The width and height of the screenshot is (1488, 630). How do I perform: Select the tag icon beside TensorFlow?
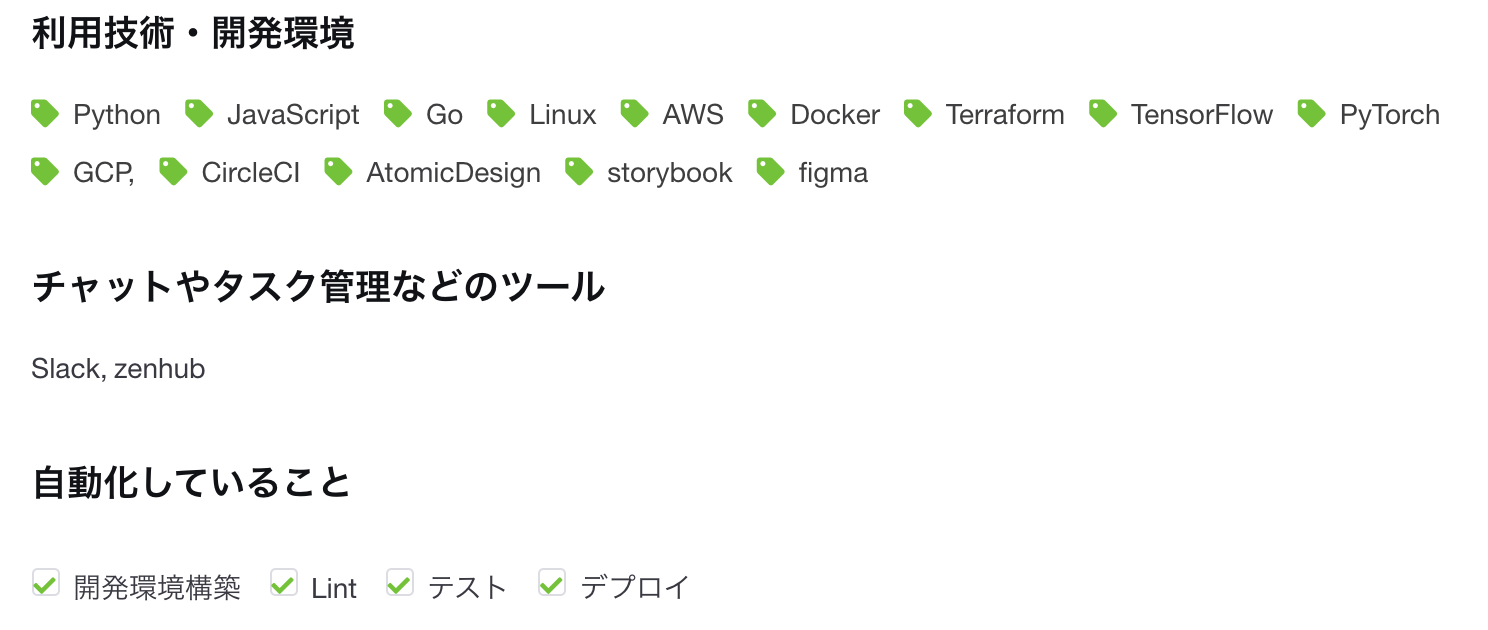pyautogui.click(x=1102, y=114)
